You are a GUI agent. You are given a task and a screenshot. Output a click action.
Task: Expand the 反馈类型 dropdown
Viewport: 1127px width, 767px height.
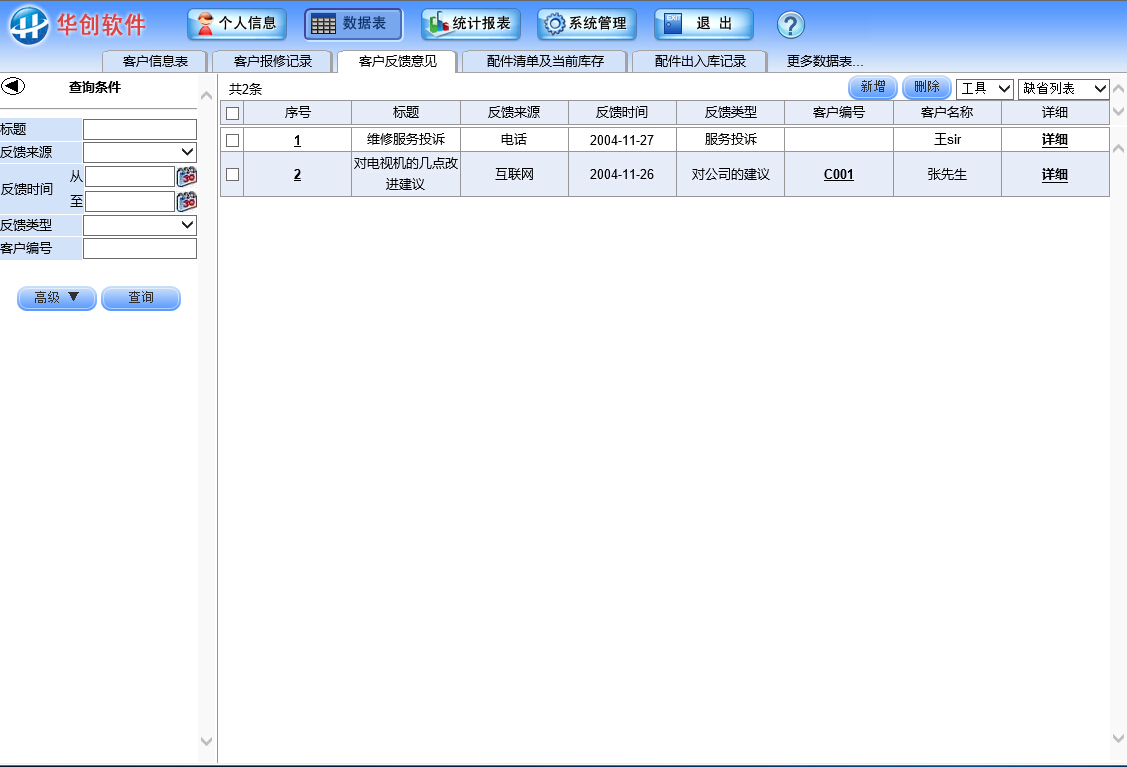[x=140, y=225]
